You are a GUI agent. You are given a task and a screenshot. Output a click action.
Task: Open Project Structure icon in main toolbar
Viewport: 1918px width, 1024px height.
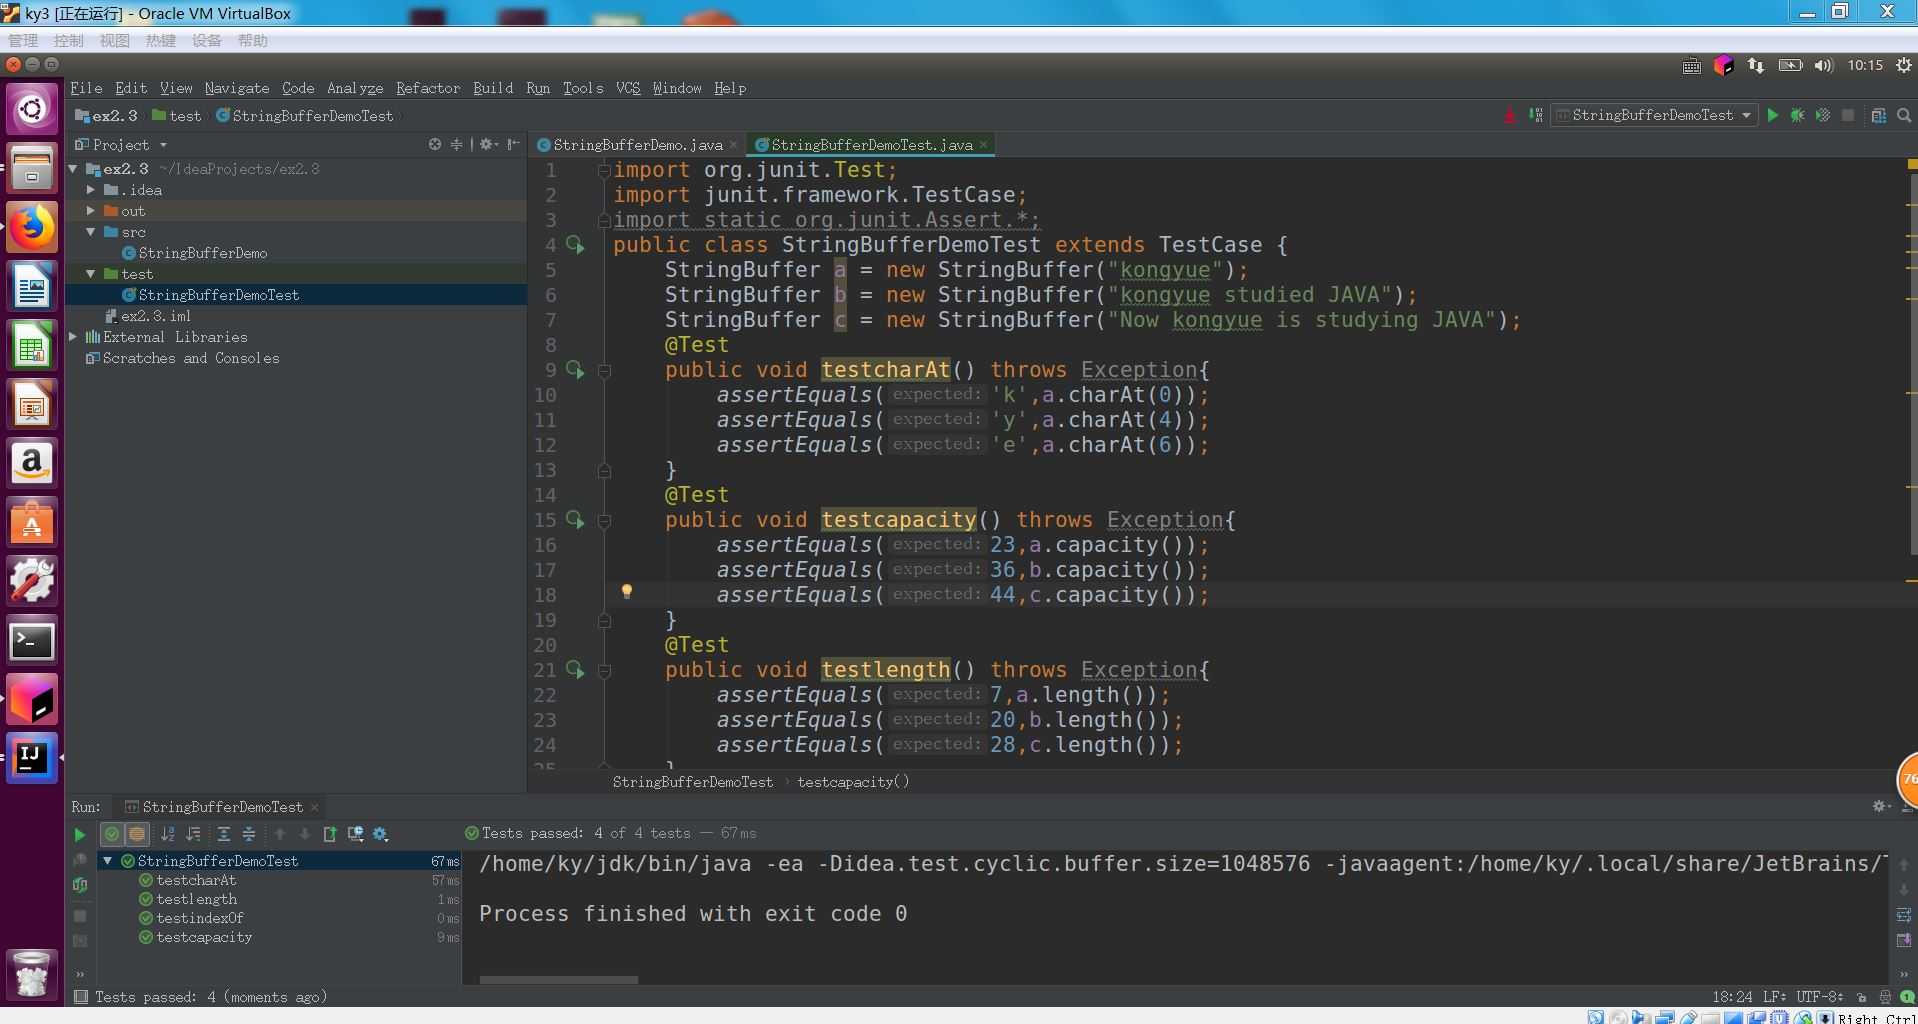(1878, 115)
